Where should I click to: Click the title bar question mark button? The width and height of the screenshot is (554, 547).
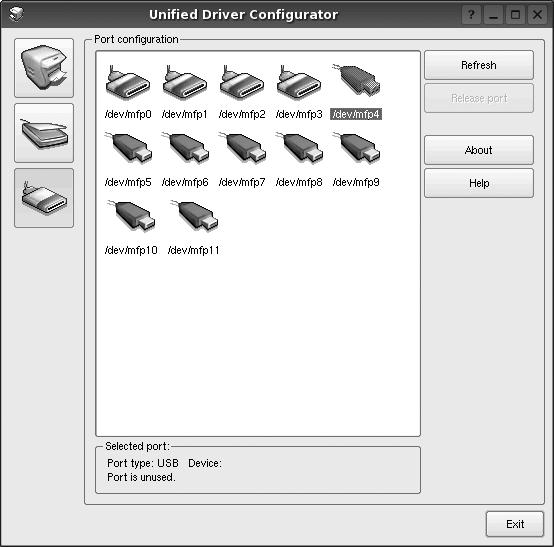point(471,15)
